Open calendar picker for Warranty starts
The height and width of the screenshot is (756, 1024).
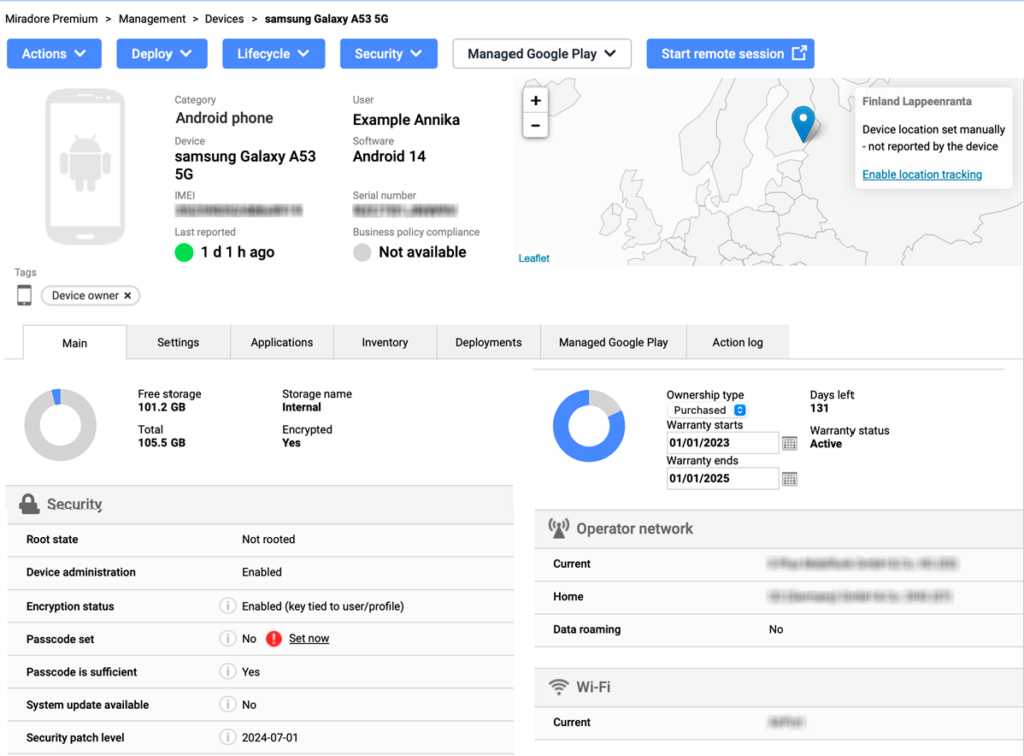(x=790, y=443)
